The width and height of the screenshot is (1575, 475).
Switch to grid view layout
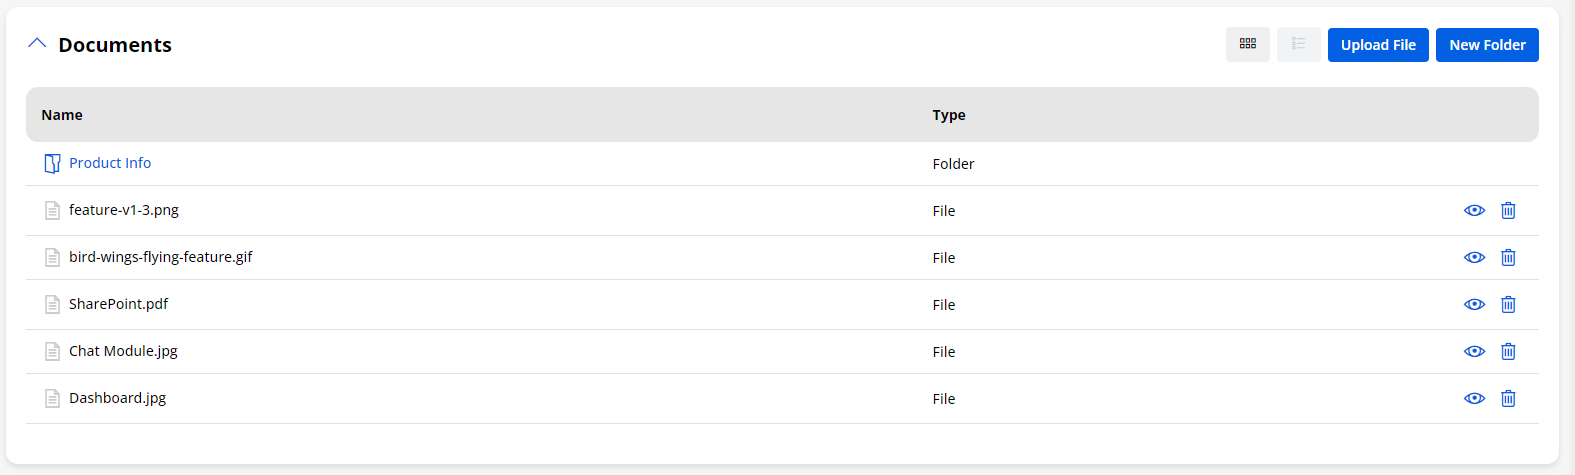1248,44
